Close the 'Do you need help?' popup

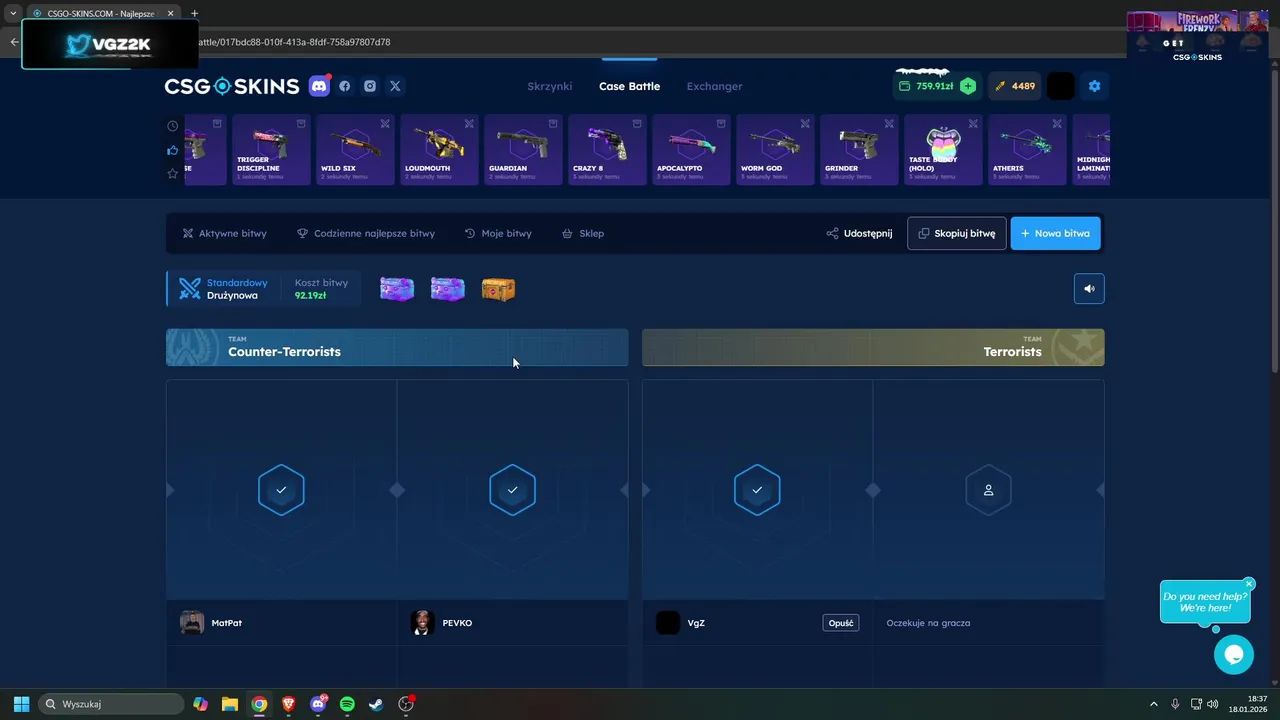(1249, 584)
